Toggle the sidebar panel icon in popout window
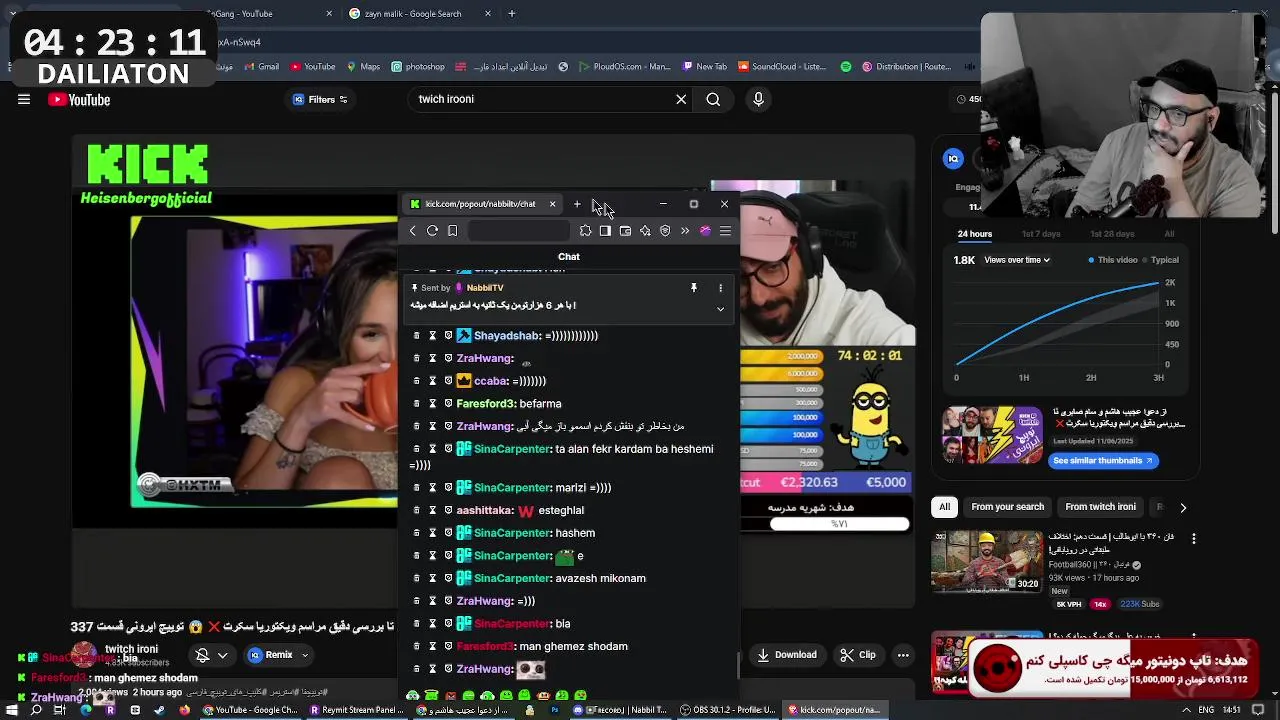This screenshot has height=720, width=1280. pyautogui.click(x=605, y=231)
